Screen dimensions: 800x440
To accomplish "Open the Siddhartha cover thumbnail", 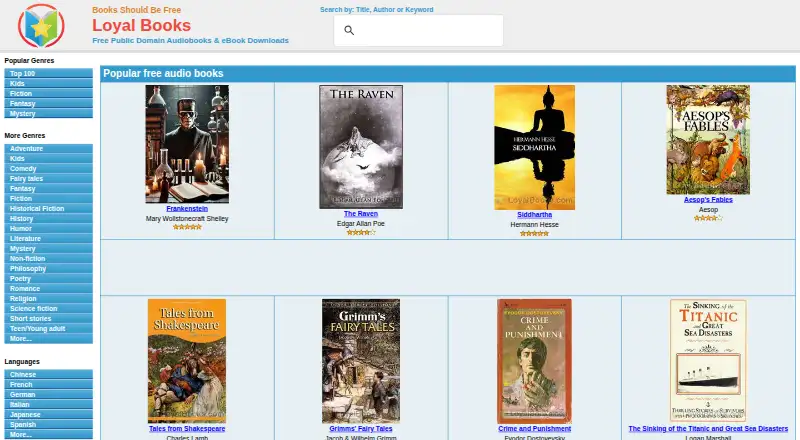I will click(534, 147).
